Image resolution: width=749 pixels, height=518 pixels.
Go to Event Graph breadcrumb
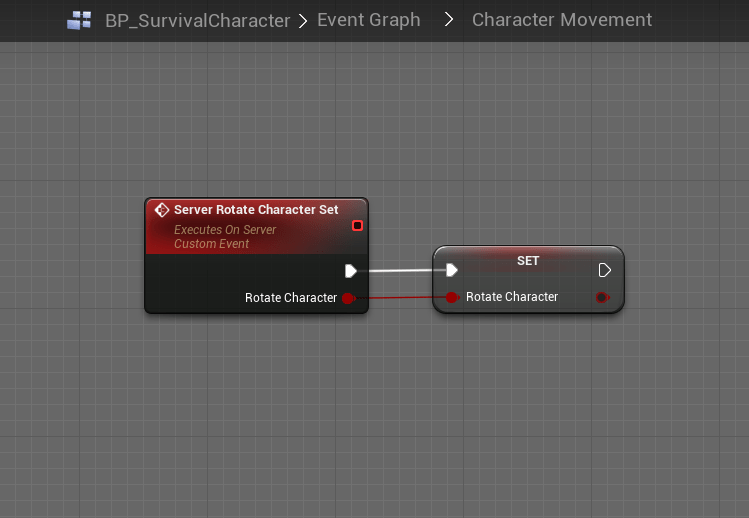369,20
